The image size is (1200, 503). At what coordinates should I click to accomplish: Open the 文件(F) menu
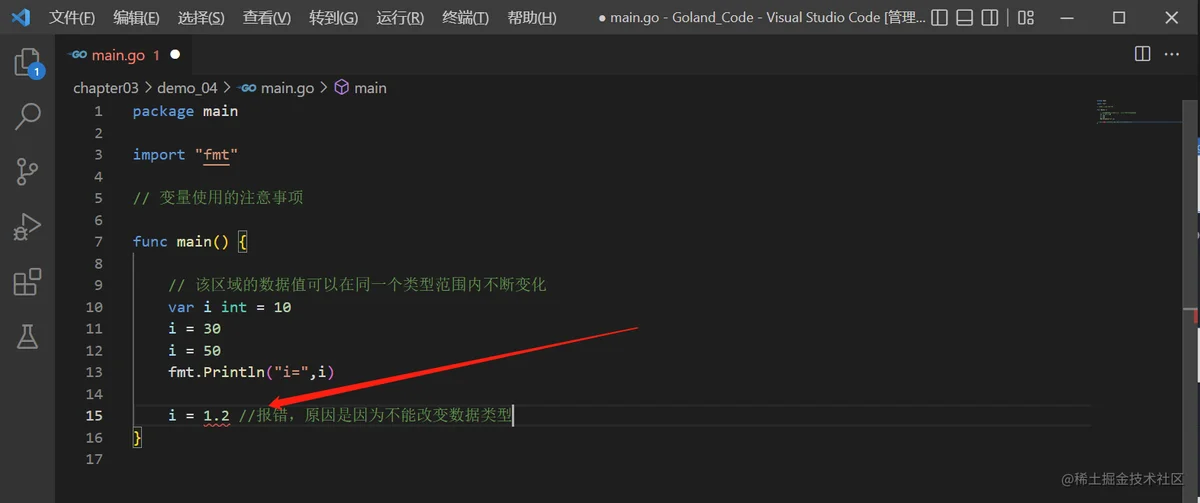click(72, 18)
